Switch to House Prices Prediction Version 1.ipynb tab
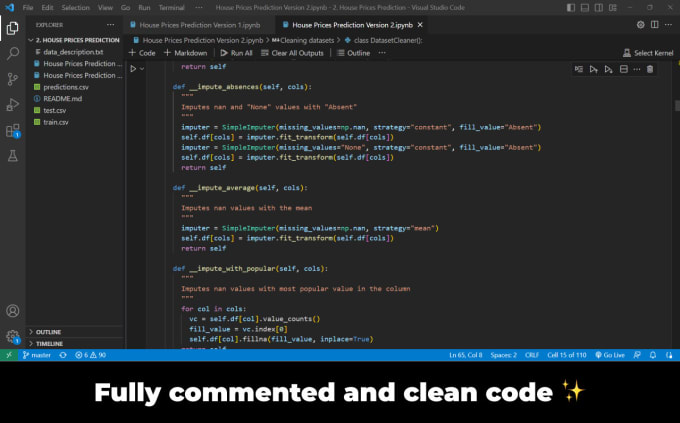Image resolution: width=680 pixels, height=423 pixels. pos(199,25)
